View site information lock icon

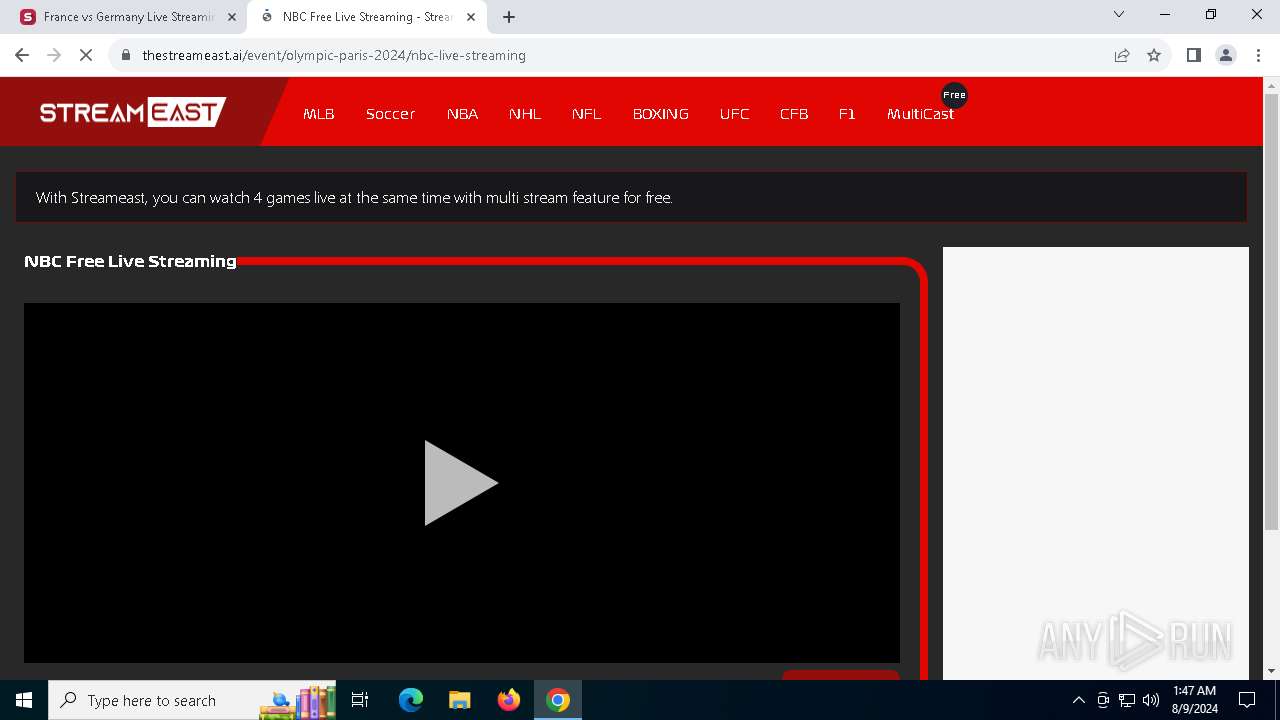click(x=126, y=55)
